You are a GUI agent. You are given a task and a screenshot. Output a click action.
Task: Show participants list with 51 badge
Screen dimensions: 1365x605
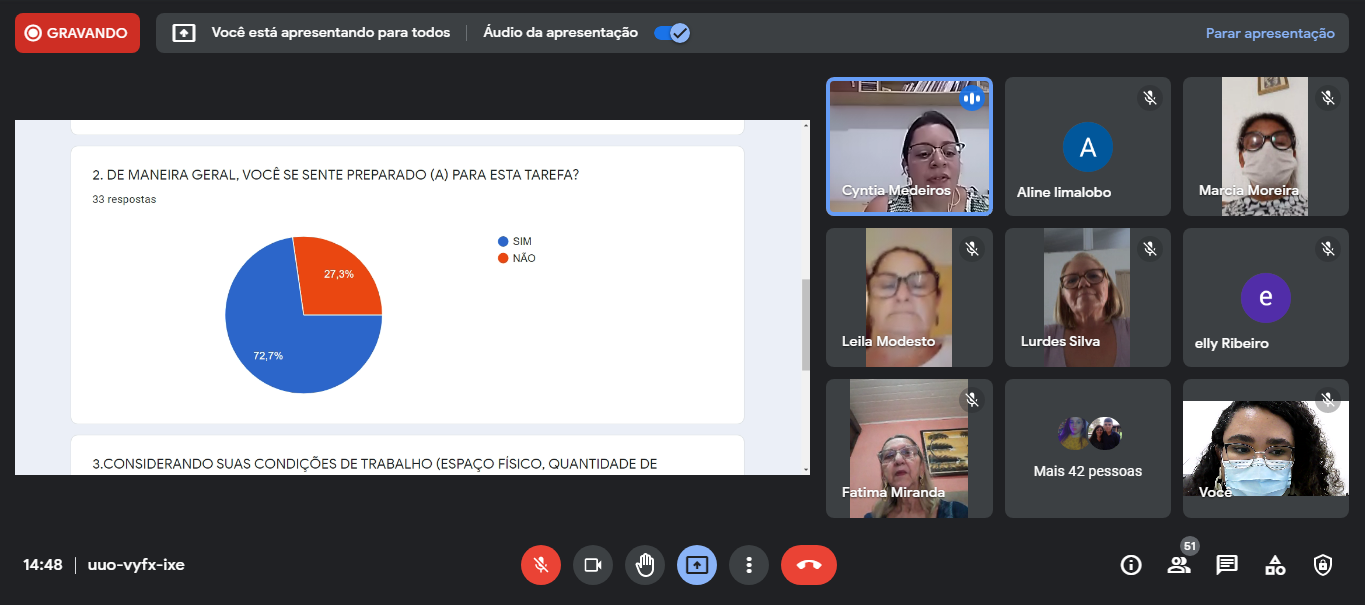click(1179, 565)
